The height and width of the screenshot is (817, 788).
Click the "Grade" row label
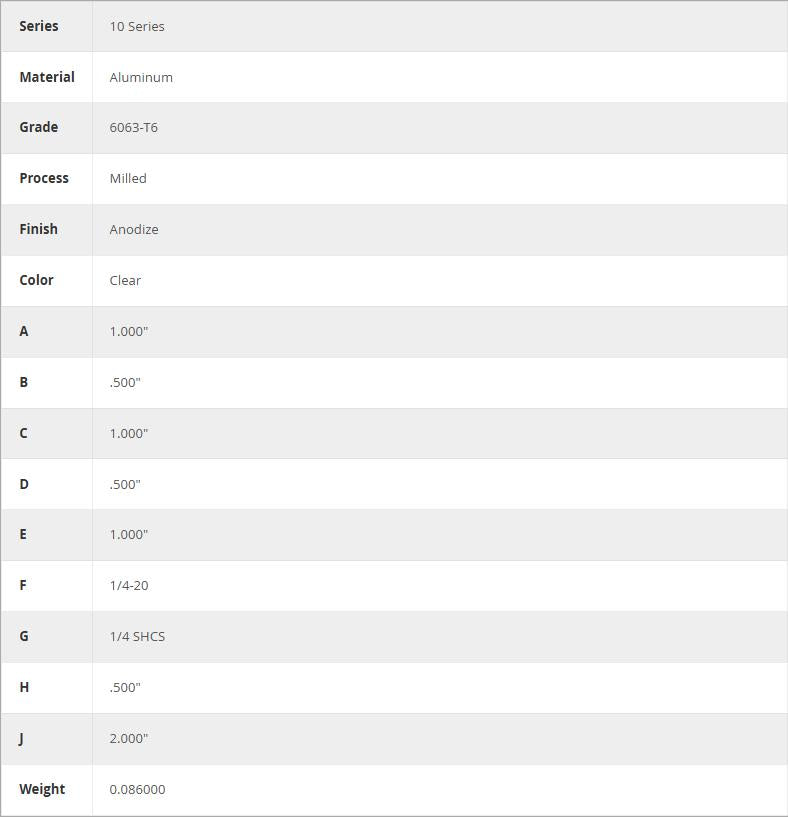point(39,127)
